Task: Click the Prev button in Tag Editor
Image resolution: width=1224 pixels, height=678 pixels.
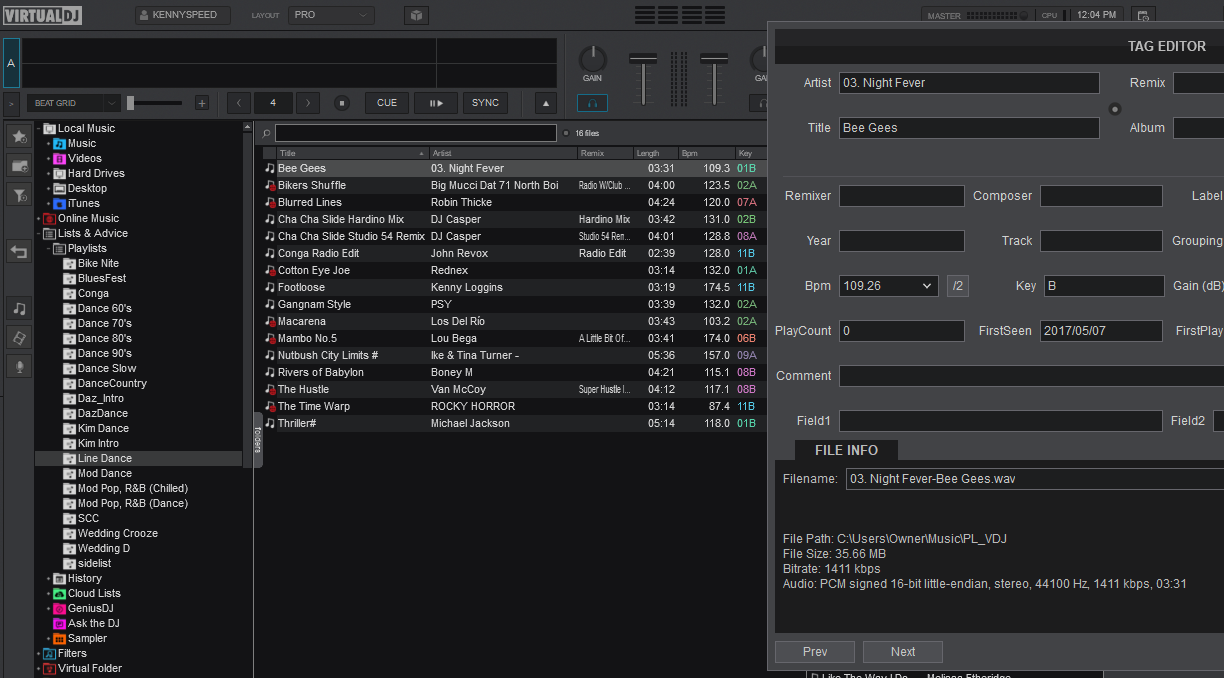Action: pos(815,652)
